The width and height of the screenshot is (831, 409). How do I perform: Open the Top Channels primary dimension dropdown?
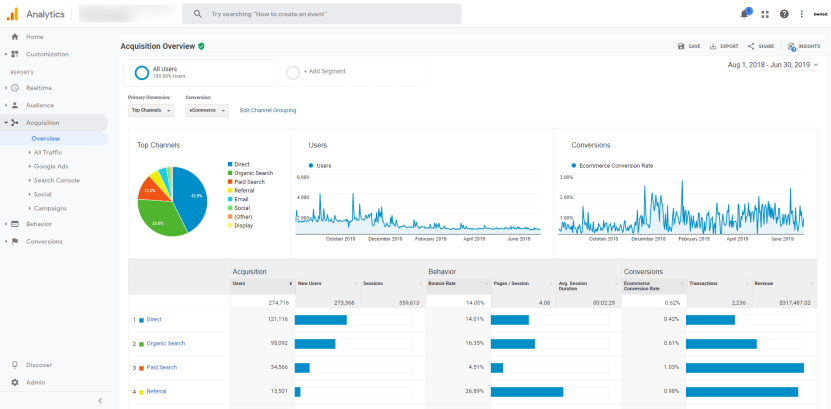(x=151, y=110)
